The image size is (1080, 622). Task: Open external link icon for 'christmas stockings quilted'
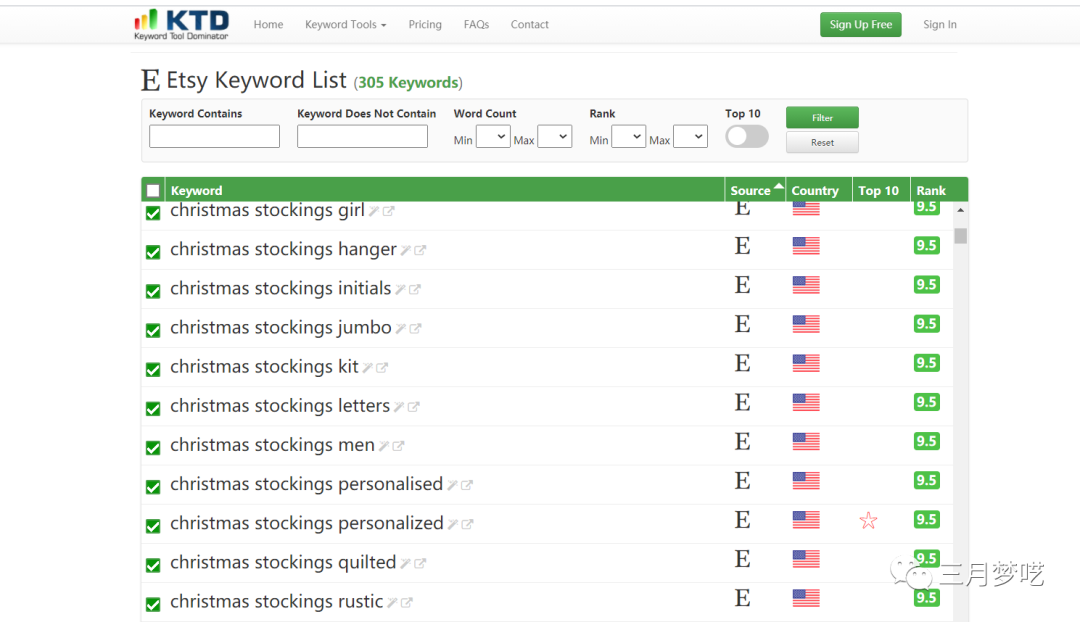pos(420,564)
